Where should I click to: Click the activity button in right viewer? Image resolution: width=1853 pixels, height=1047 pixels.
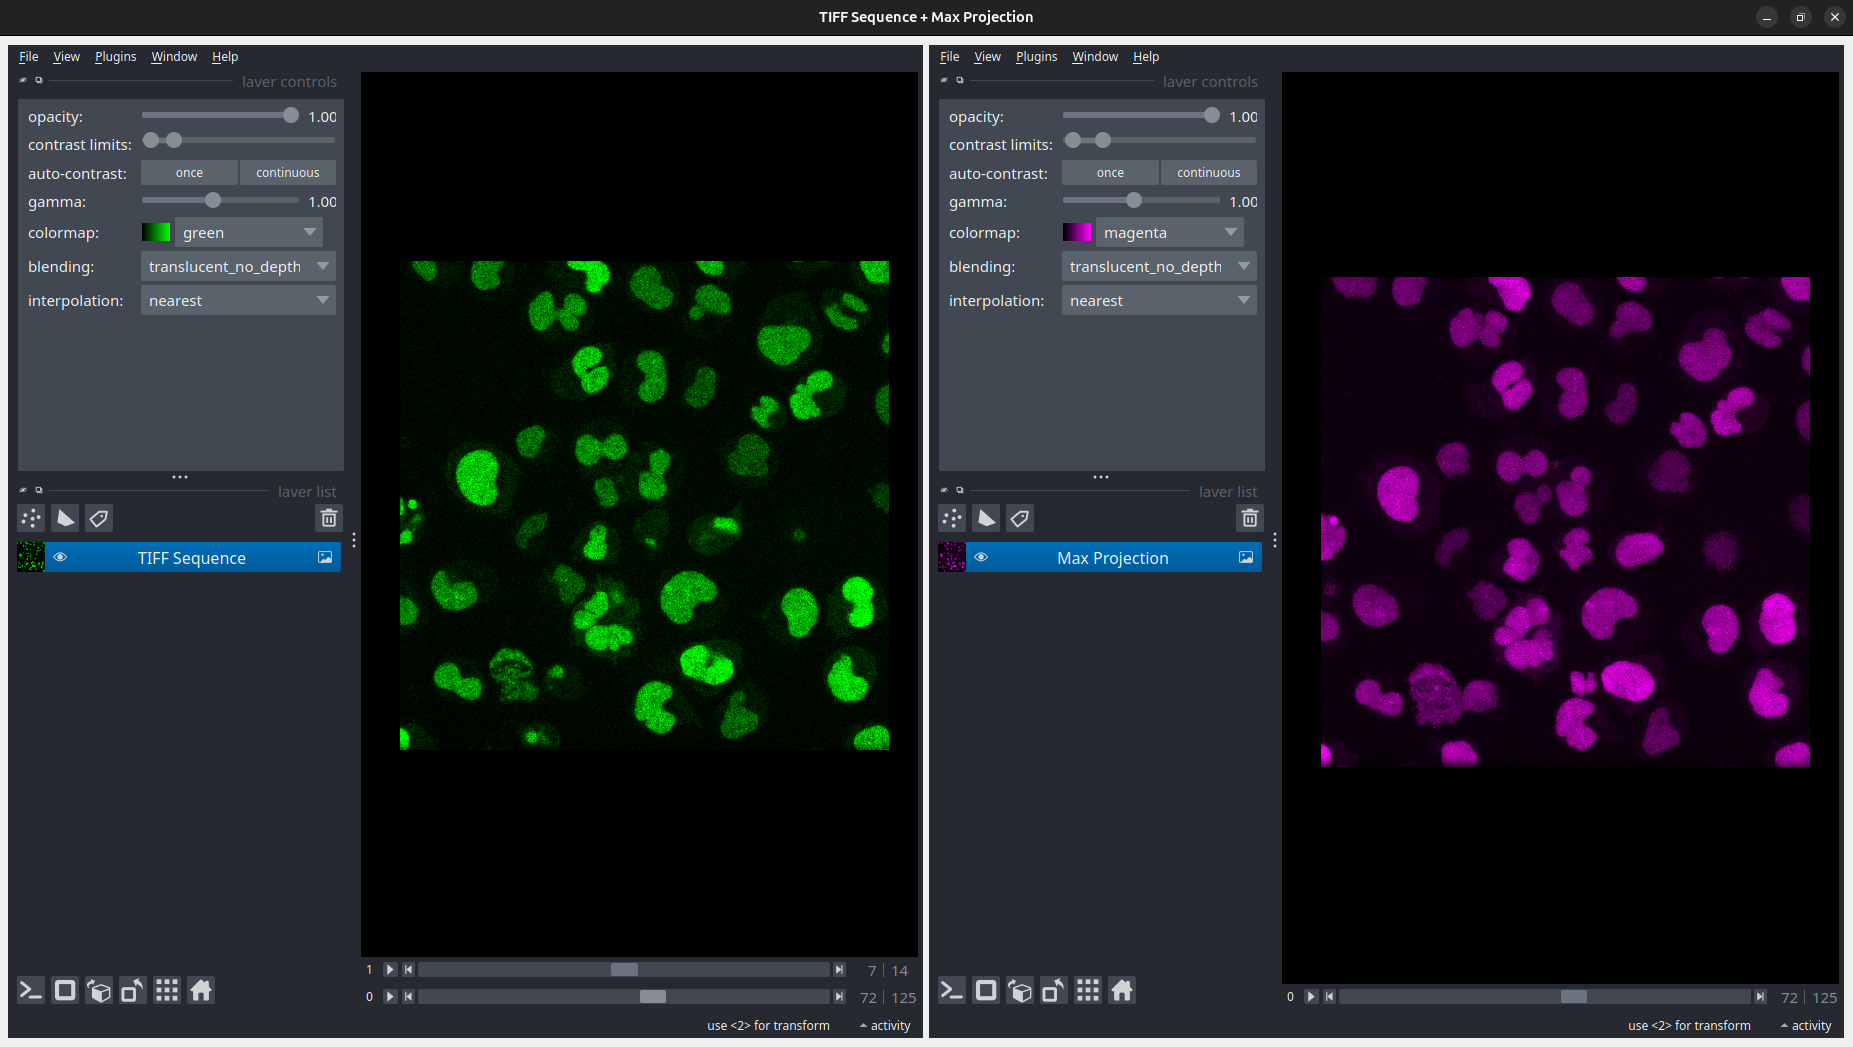[1805, 1026]
